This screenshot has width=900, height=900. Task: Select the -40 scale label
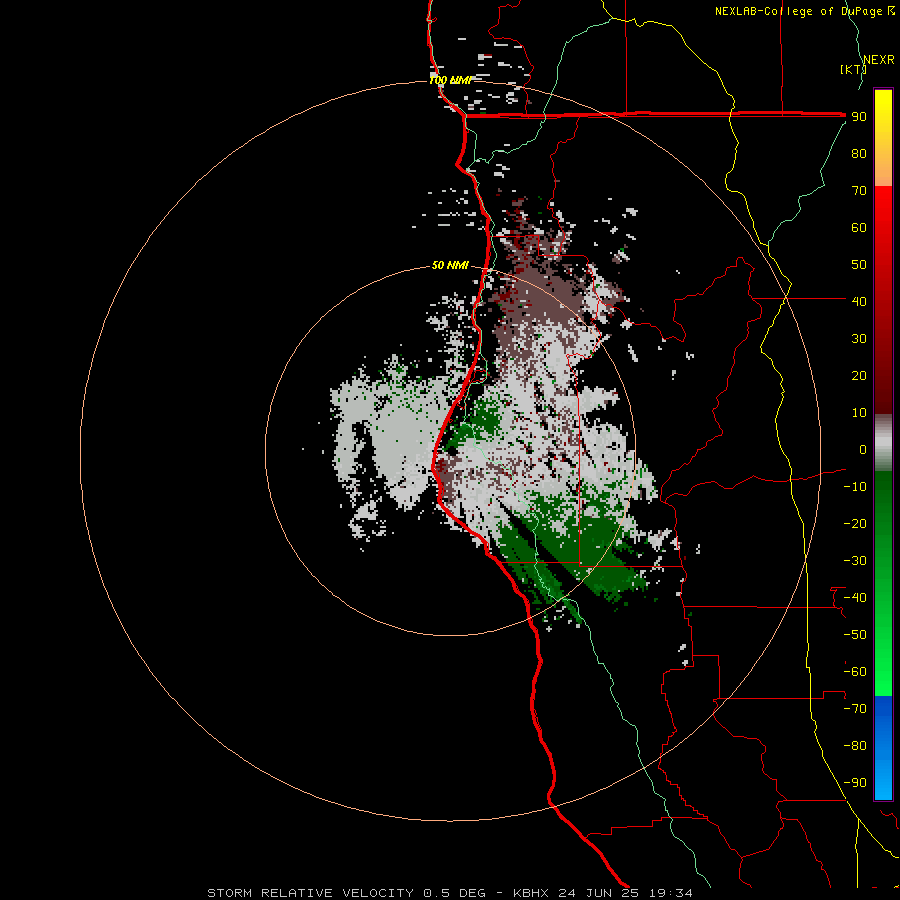click(855, 598)
